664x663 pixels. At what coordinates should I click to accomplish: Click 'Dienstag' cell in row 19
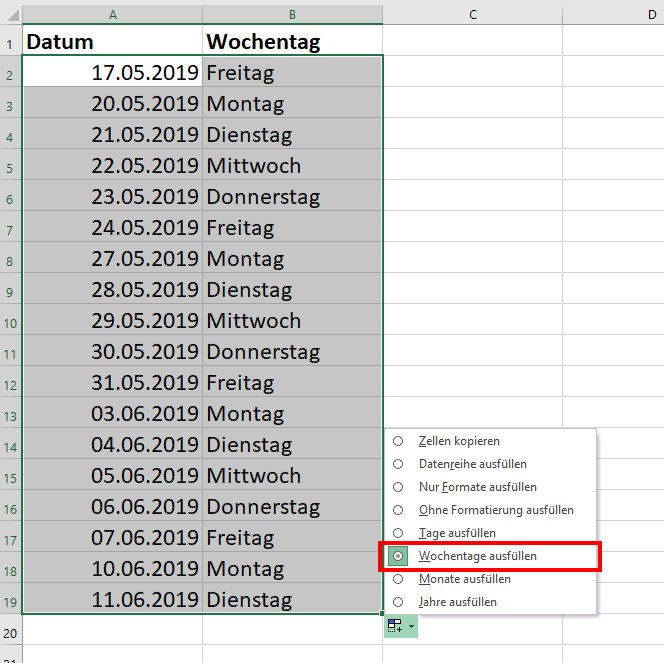[x=293, y=598]
